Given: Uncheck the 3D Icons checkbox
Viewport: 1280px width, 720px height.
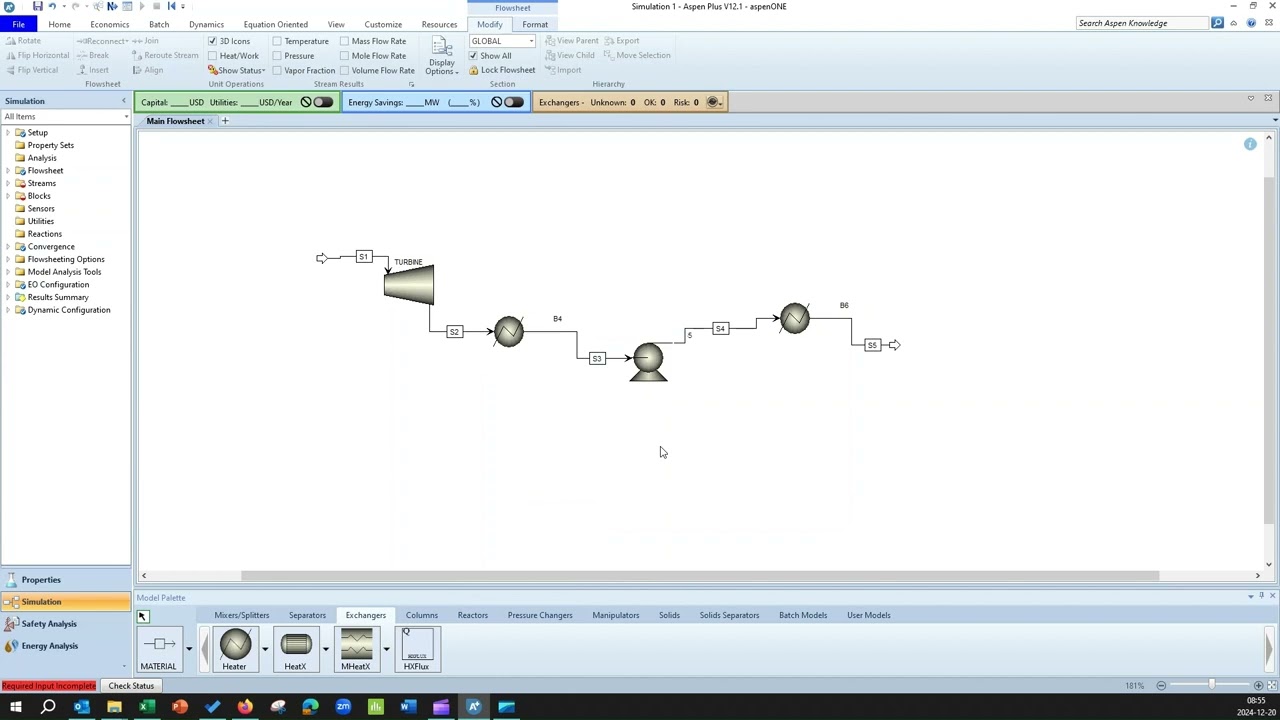Looking at the screenshot, I should [x=212, y=41].
